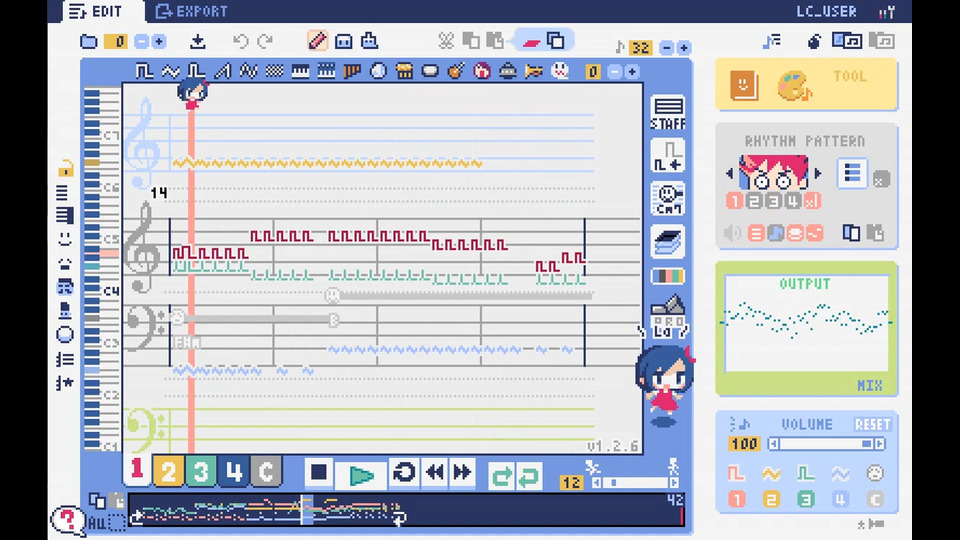The image size is (960, 540).
Task: Choose the guitar instrument
Action: (456, 71)
